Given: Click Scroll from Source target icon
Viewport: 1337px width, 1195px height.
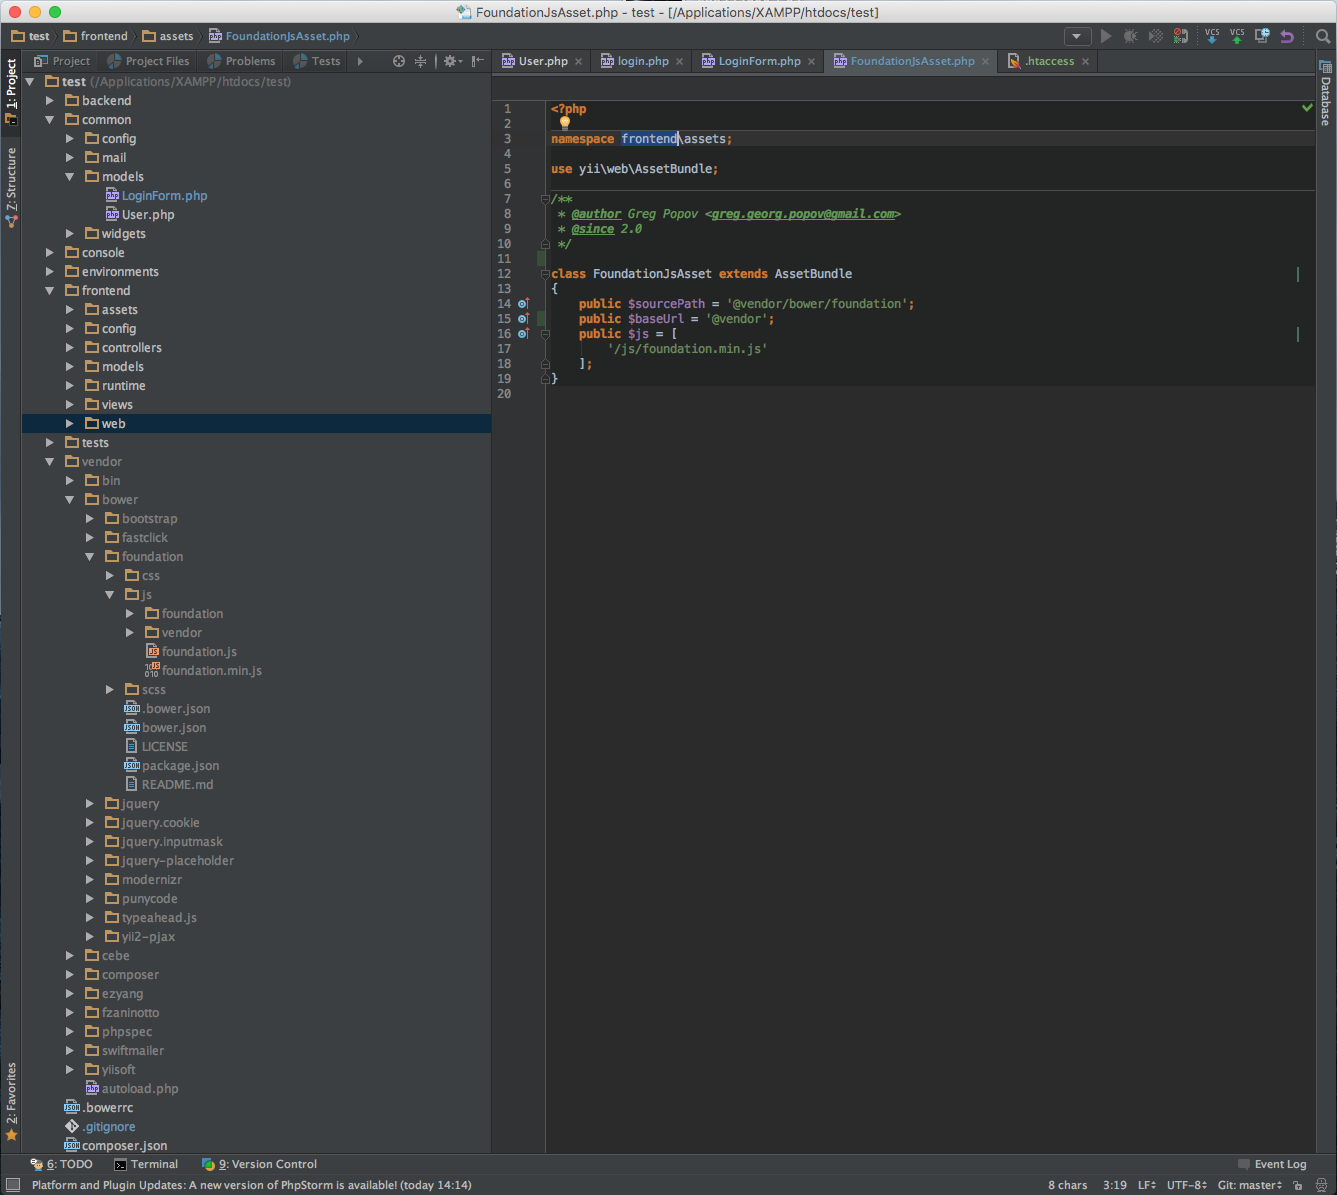Looking at the screenshot, I should pos(399,61).
